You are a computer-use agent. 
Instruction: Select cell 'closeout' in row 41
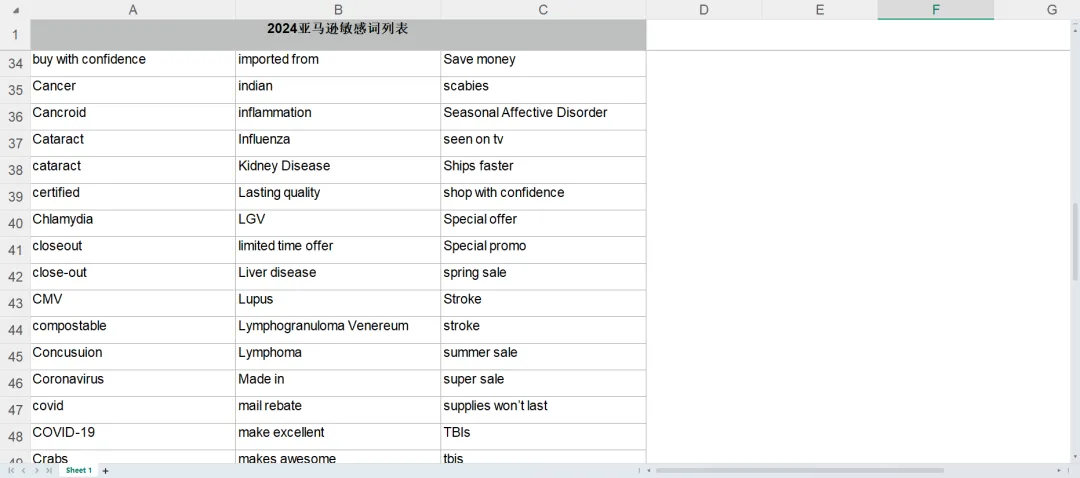[133, 250]
